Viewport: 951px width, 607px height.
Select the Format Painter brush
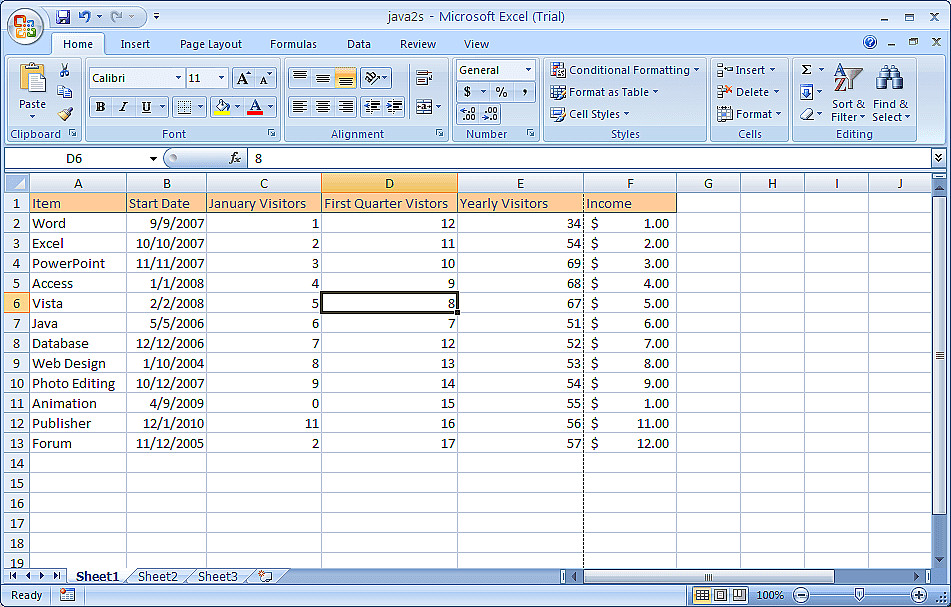click(x=64, y=114)
